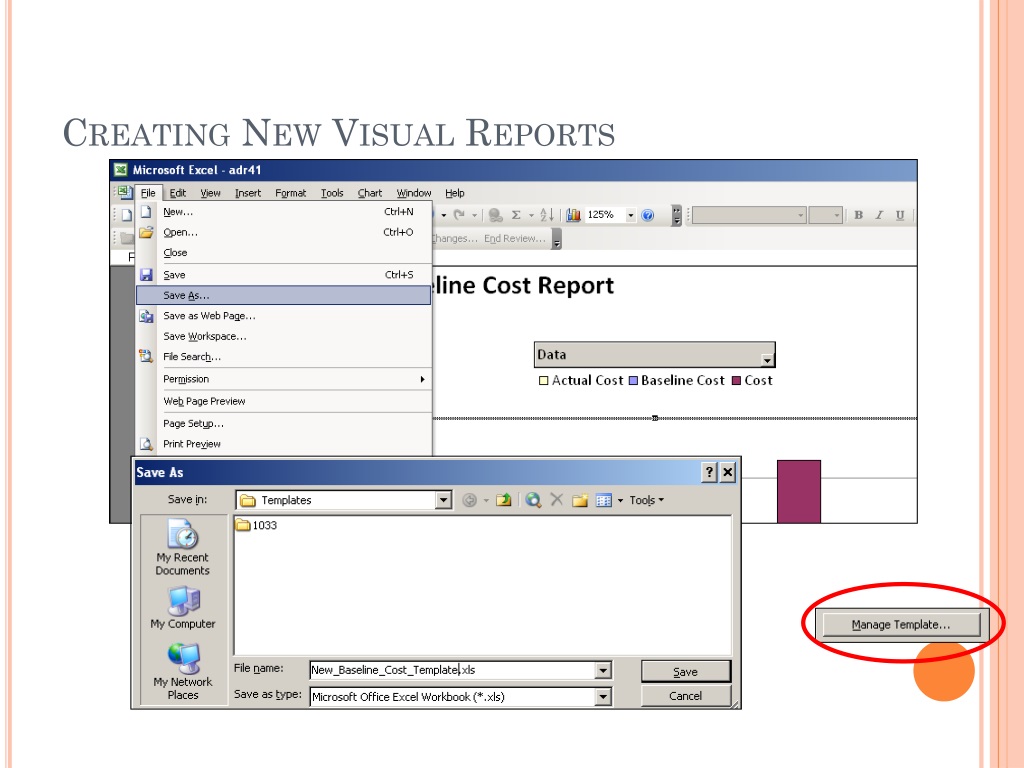Screen dimensions: 1024x768
Task: Select Save As... in File menu
Action: click(283, 295)
